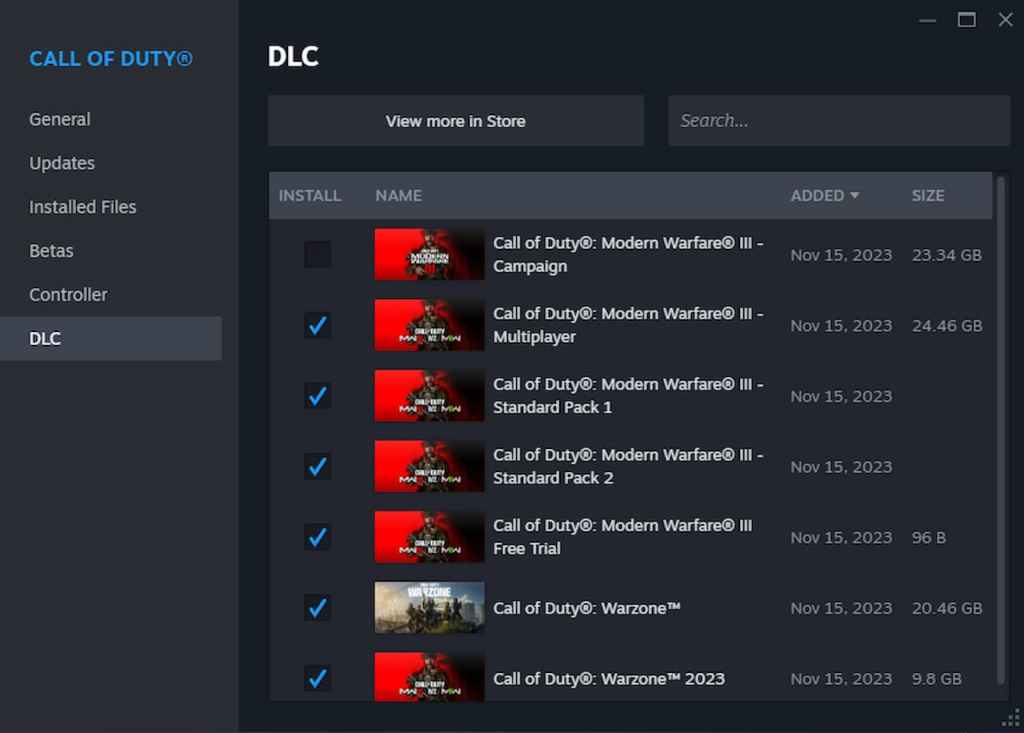Open the Updates section
This screenshot has width=1024, height=733.
click(x=62, y=163)
